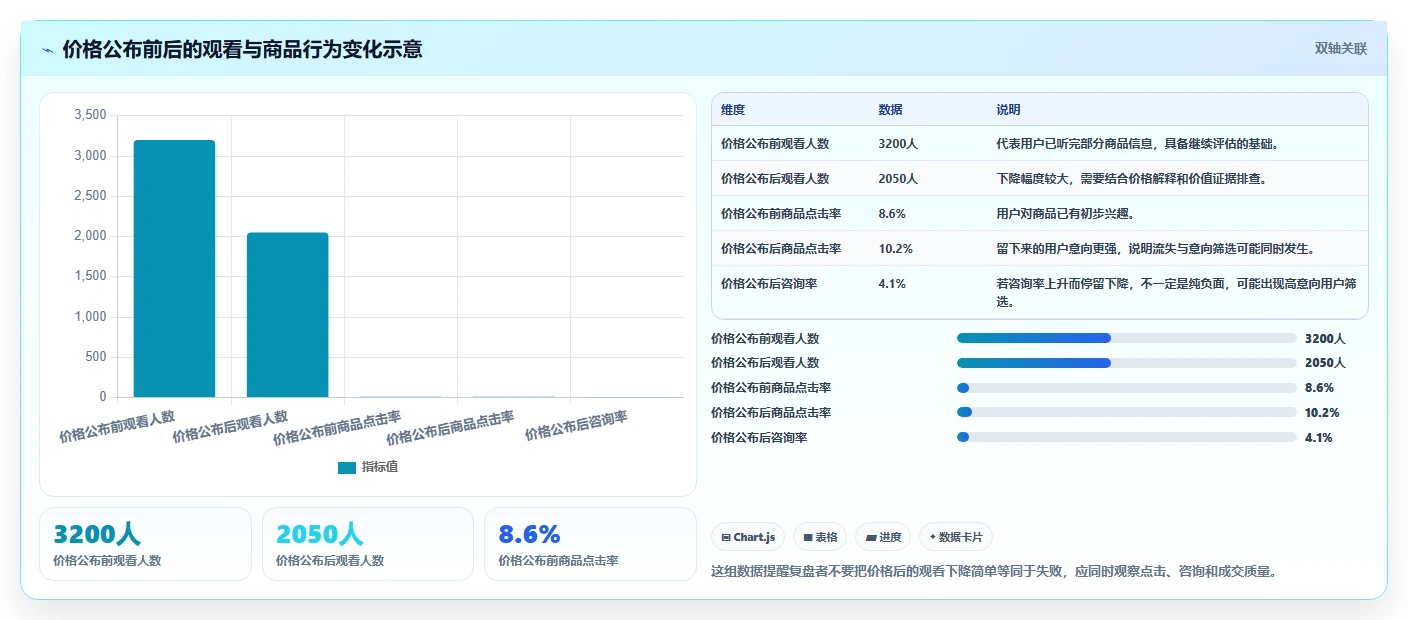Image resolution: width=1408 pixels, height=620 pixels.
Task: Select the 数据卡片 tag chip
Action: pos(956,537)
